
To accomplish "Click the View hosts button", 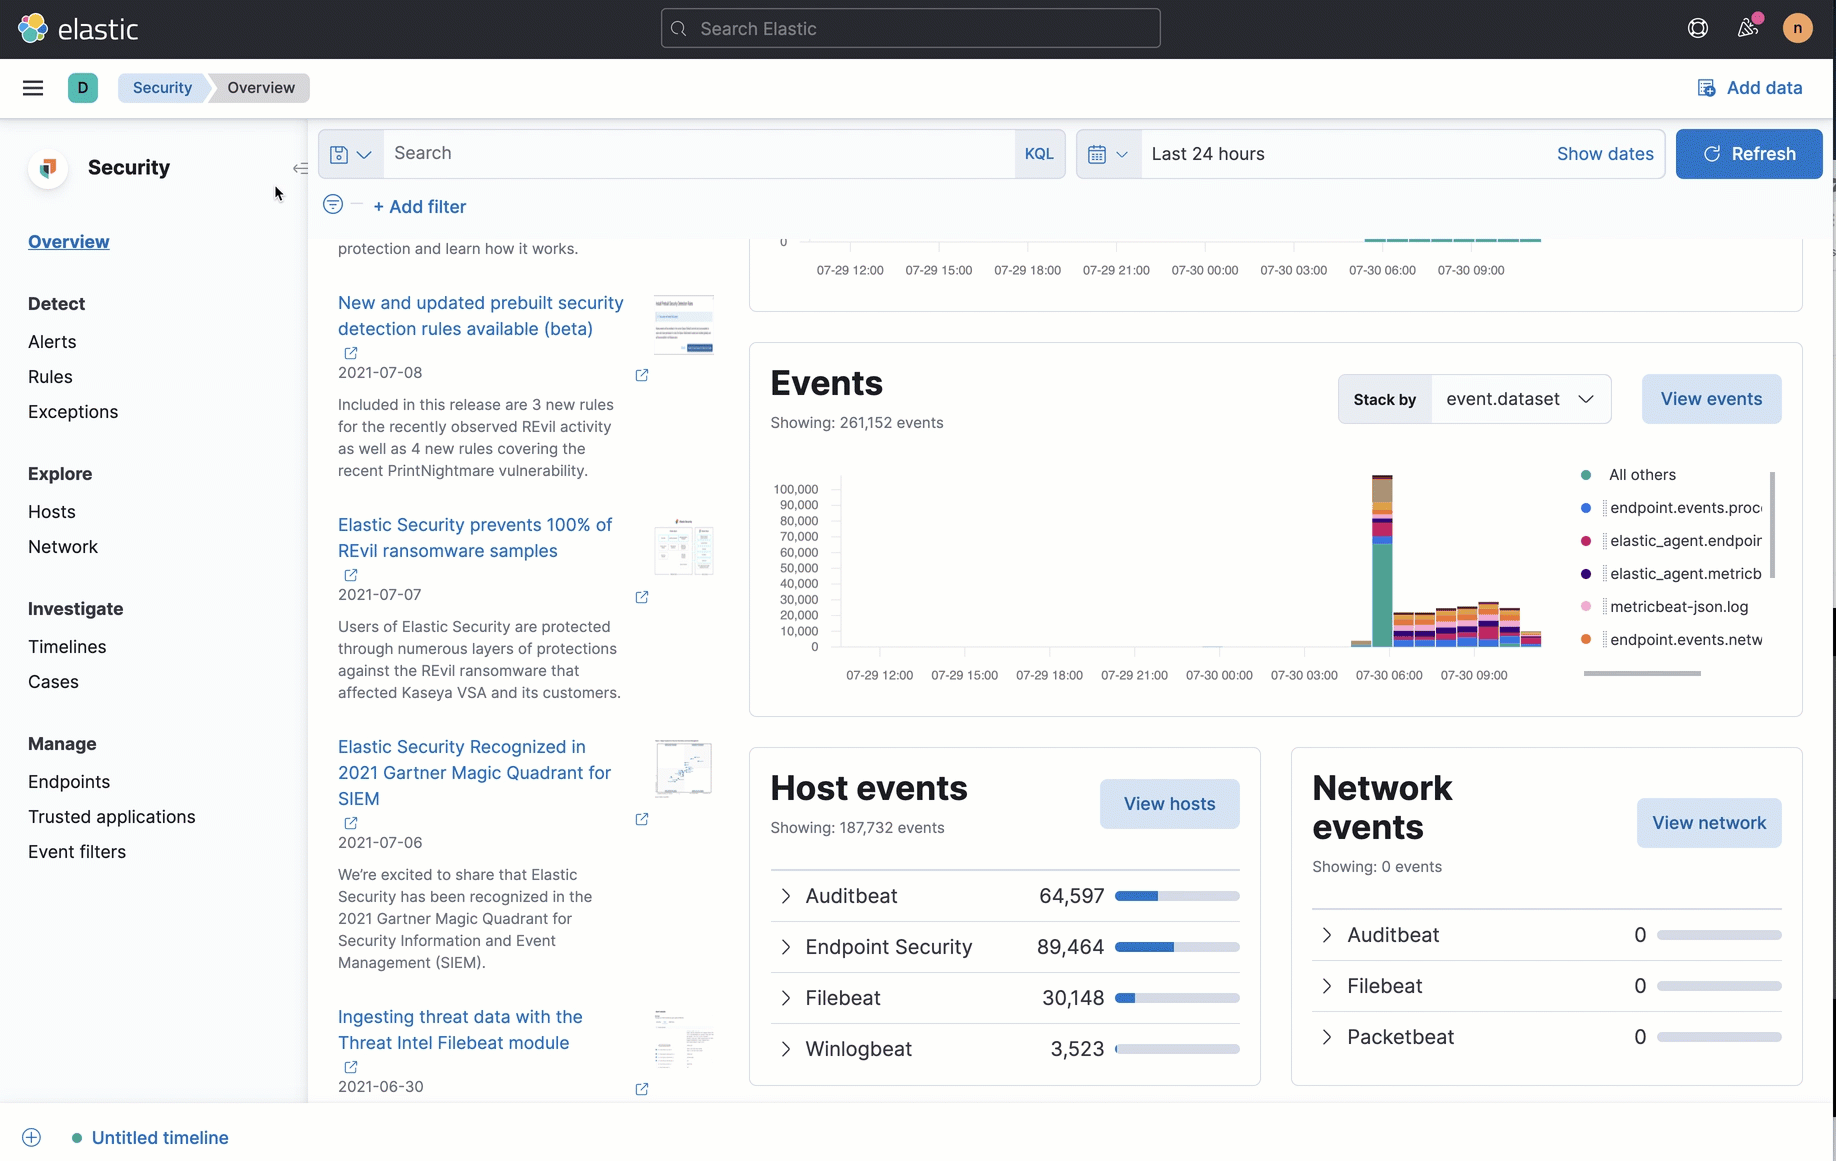I will pyautogui.click(x=1169, y=804).
